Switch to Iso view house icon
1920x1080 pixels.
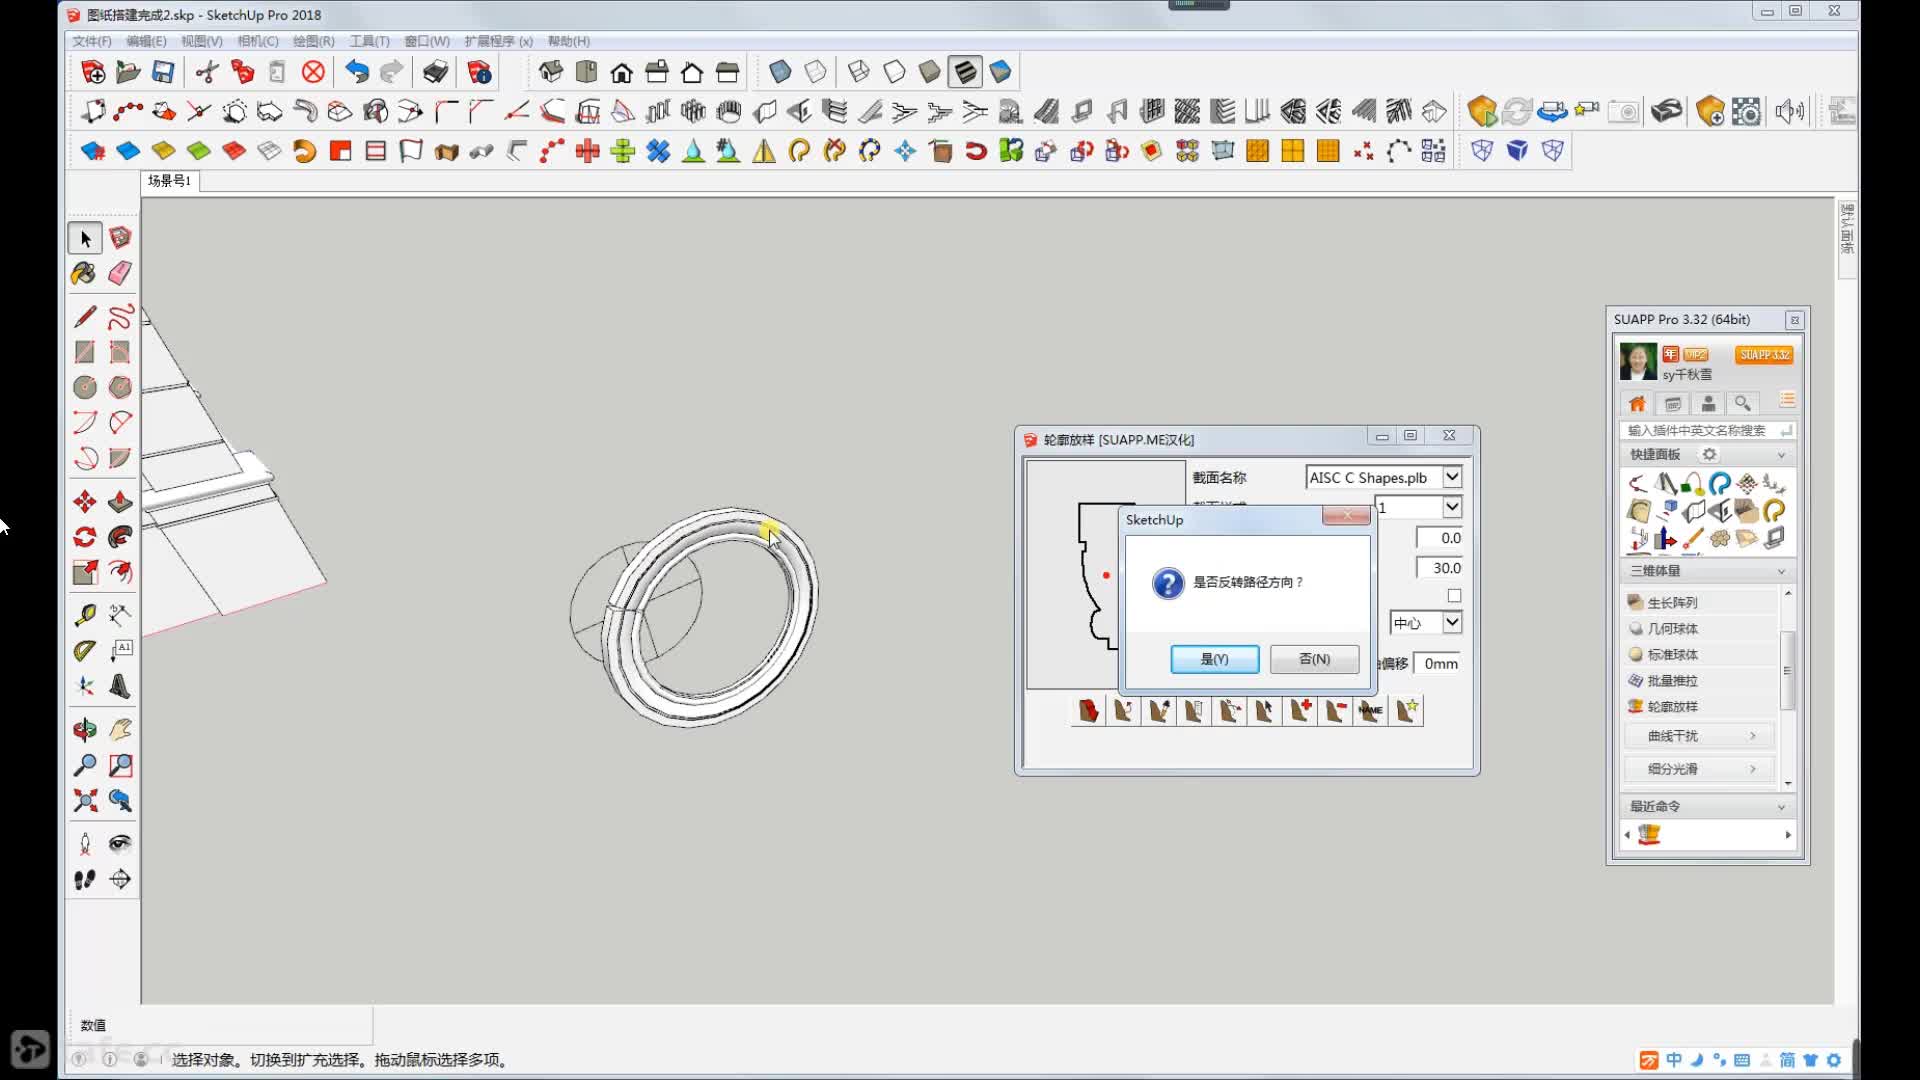coord(551,72)
